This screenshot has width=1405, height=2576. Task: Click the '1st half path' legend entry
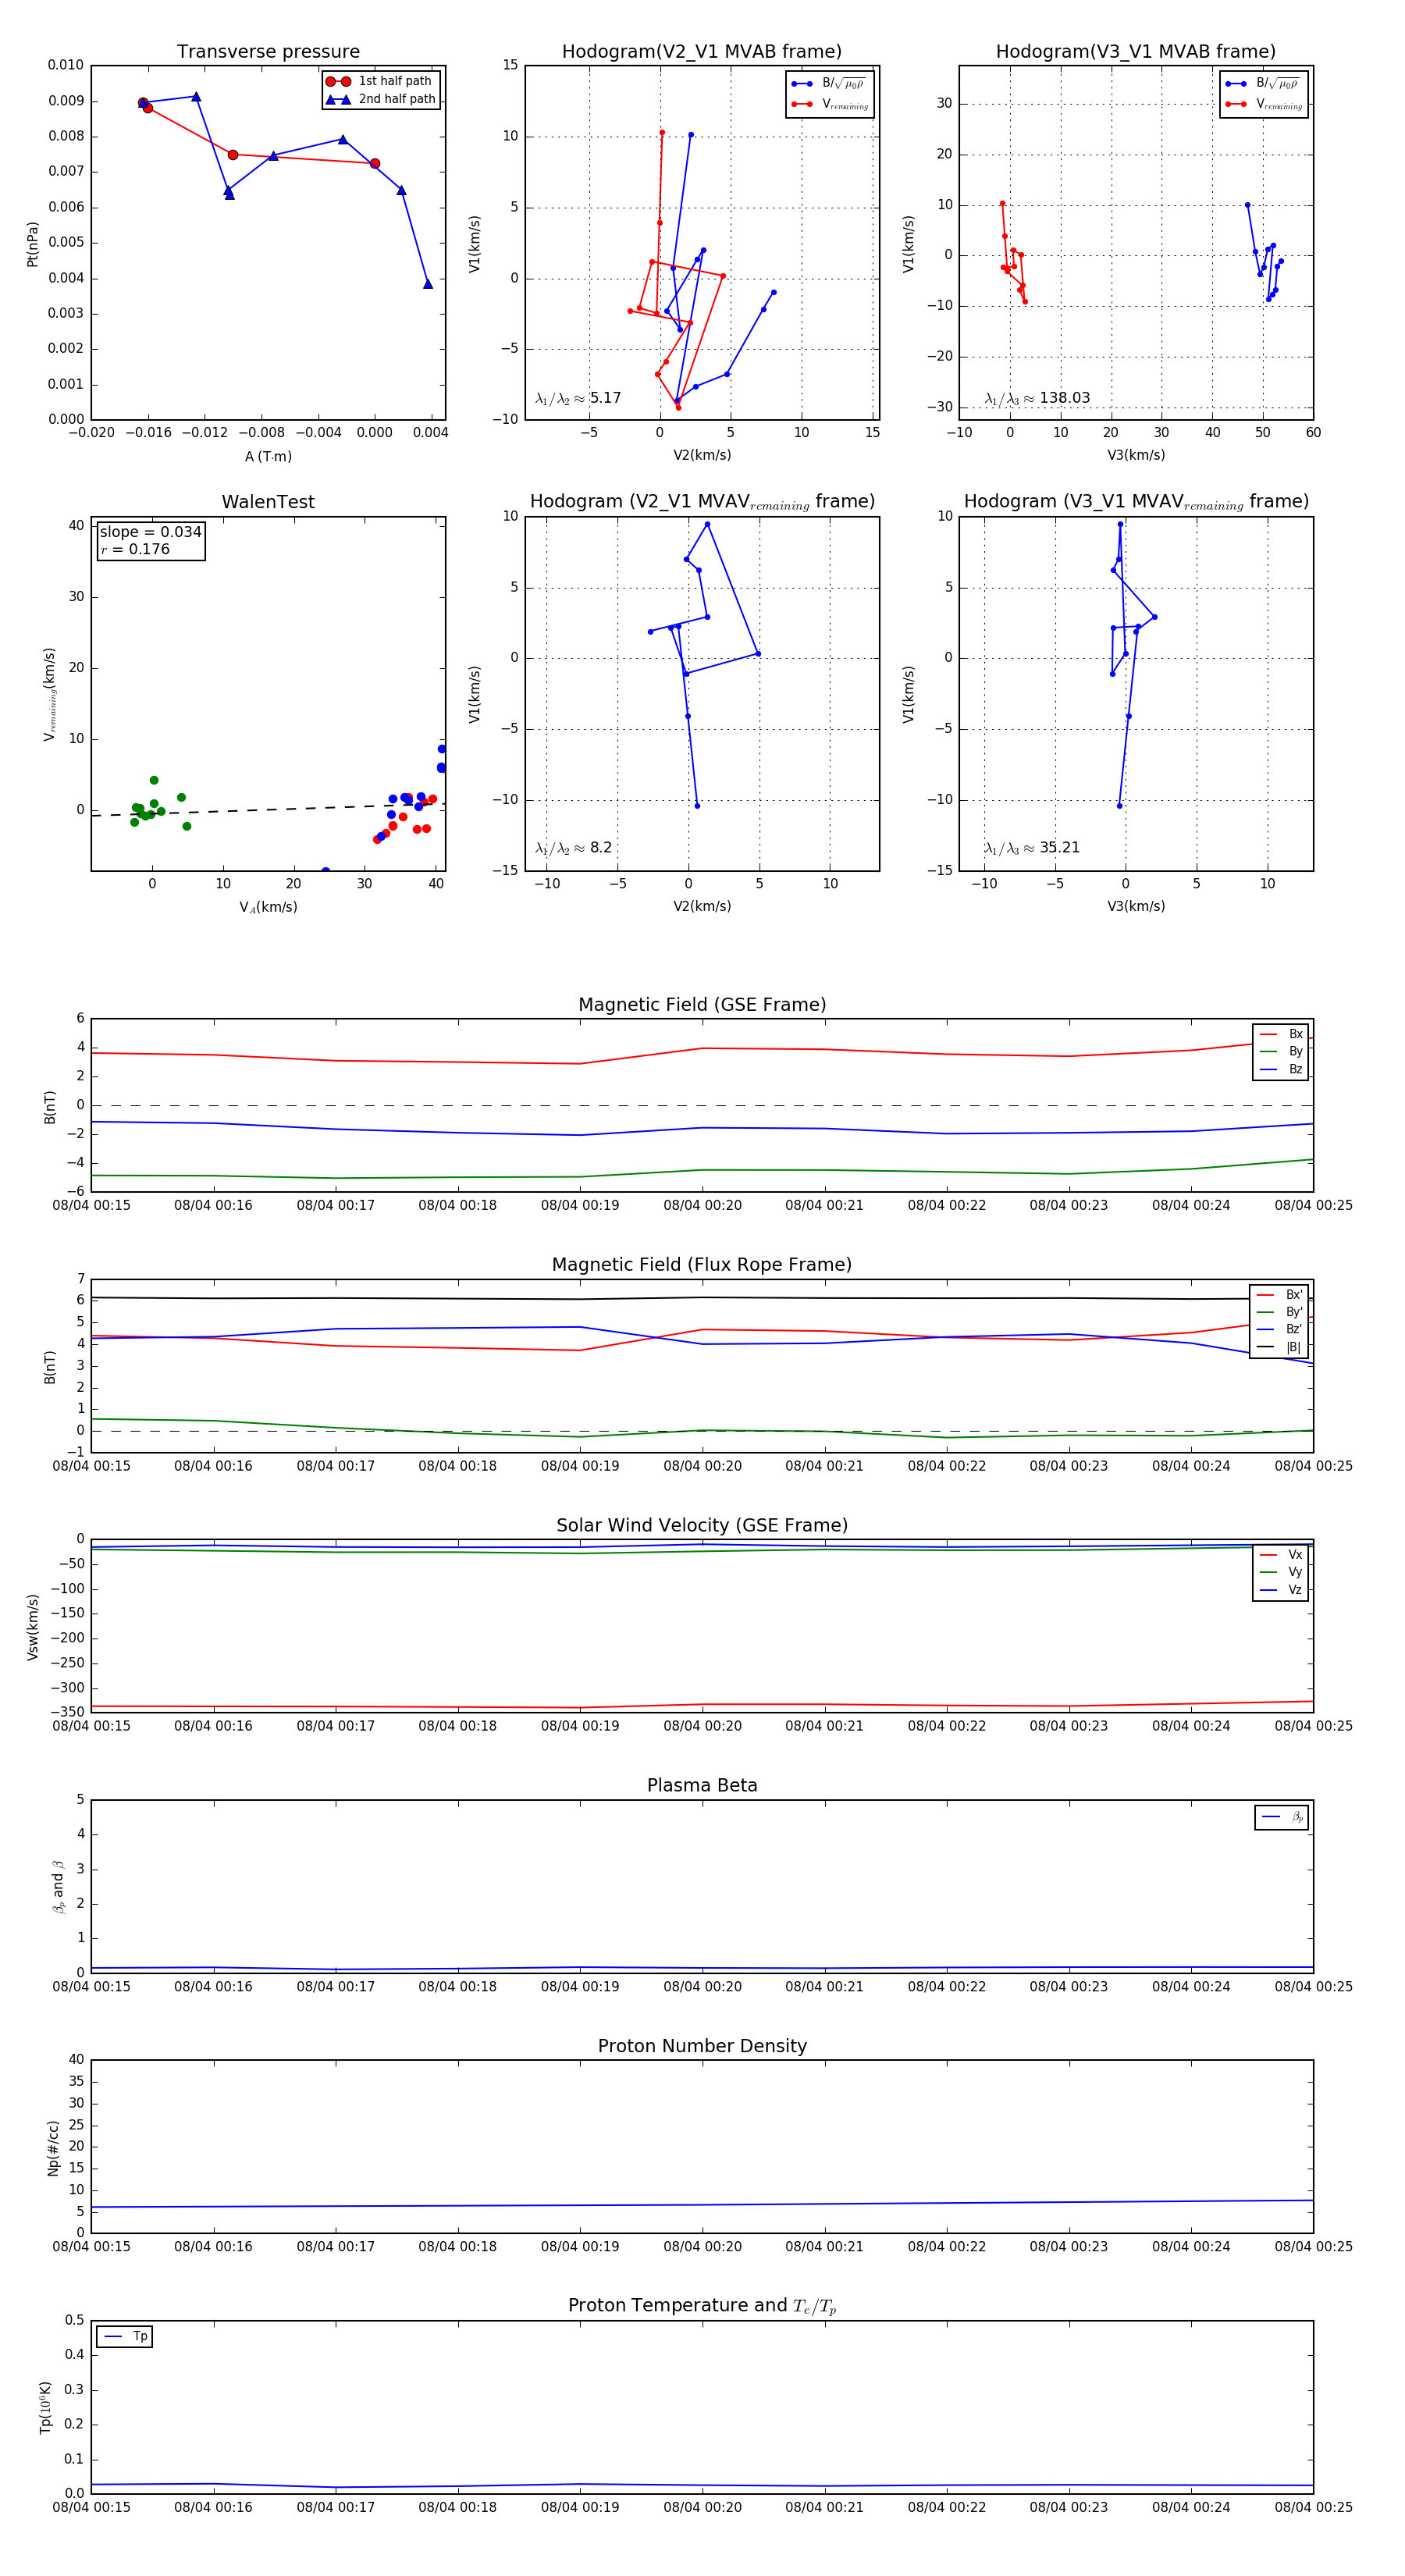point(380,81)
